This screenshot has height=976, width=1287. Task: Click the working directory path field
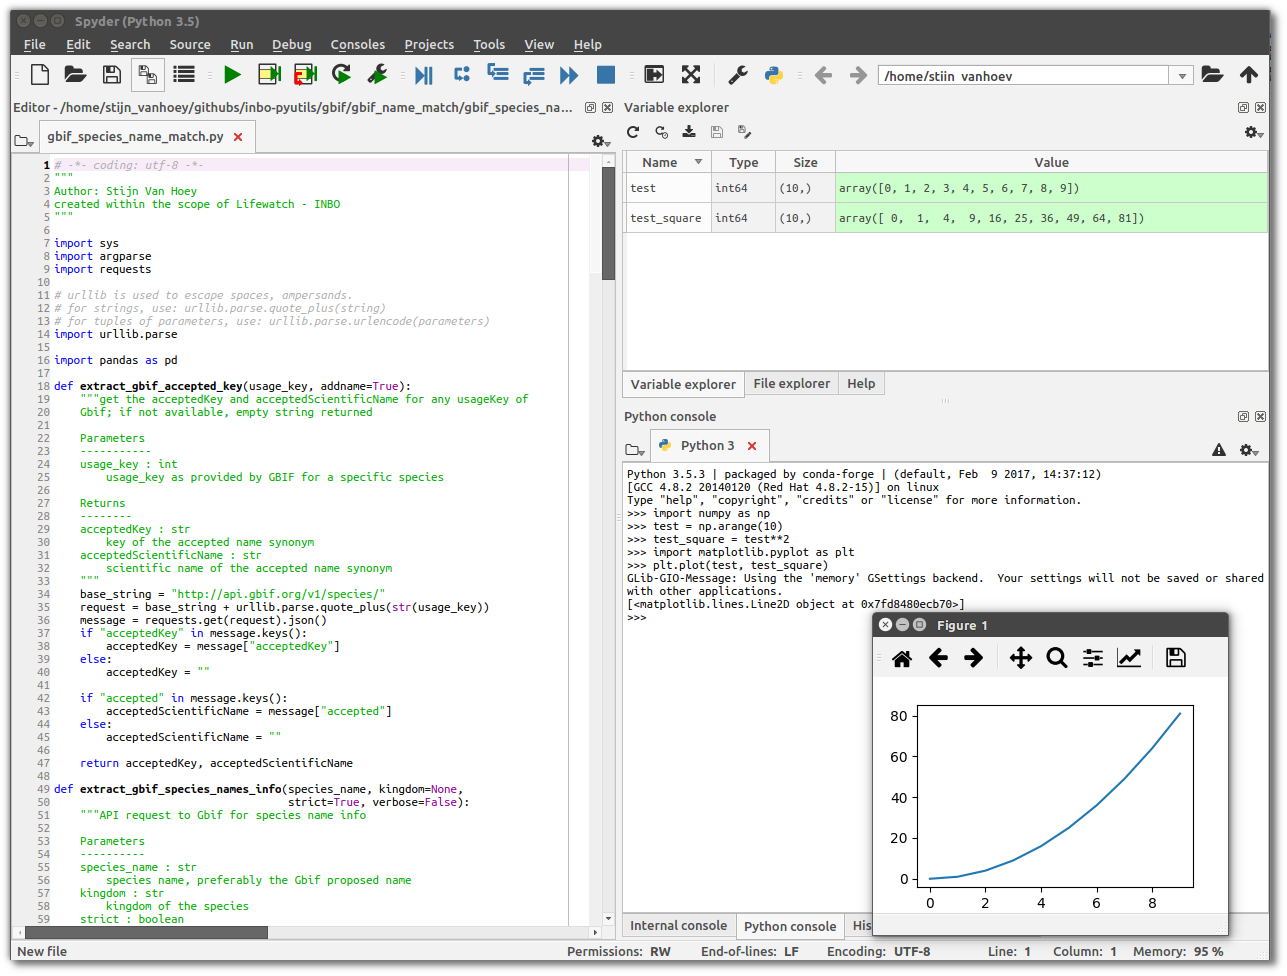[x=1023, y=76]
